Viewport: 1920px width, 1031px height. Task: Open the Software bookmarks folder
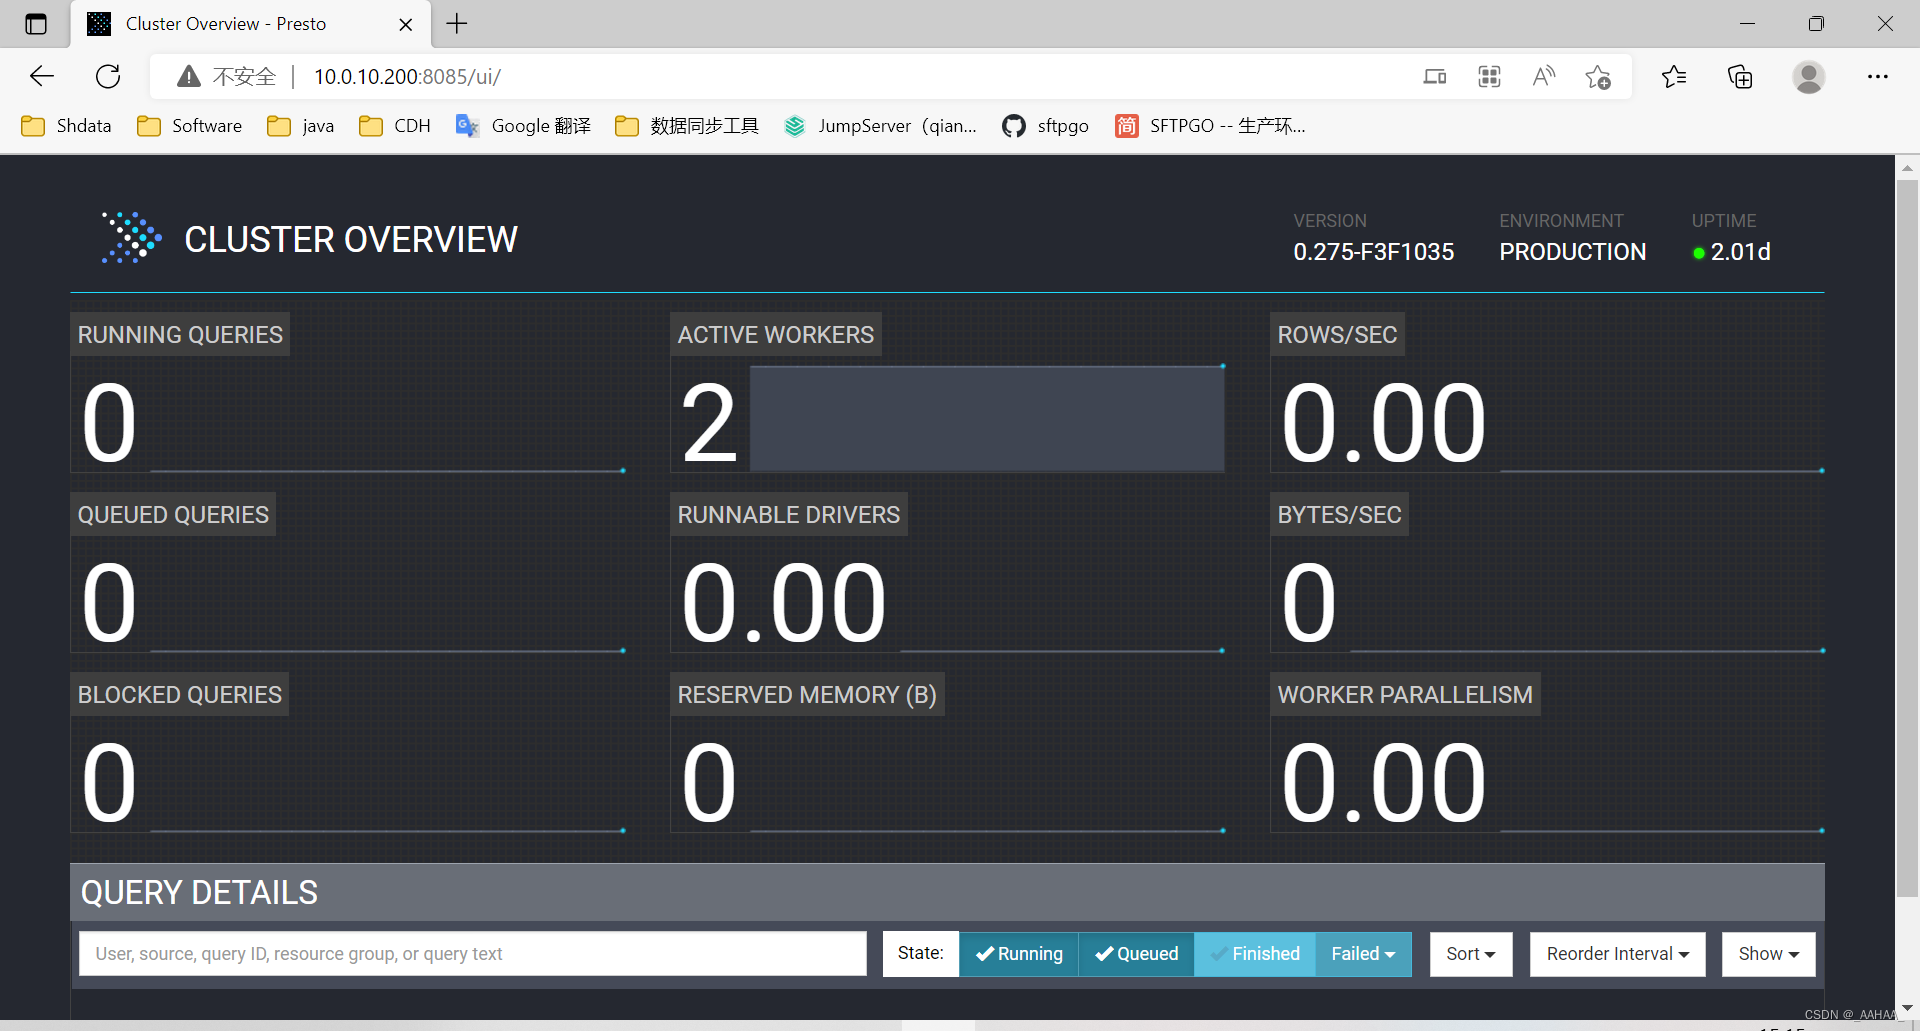[190, 126]
